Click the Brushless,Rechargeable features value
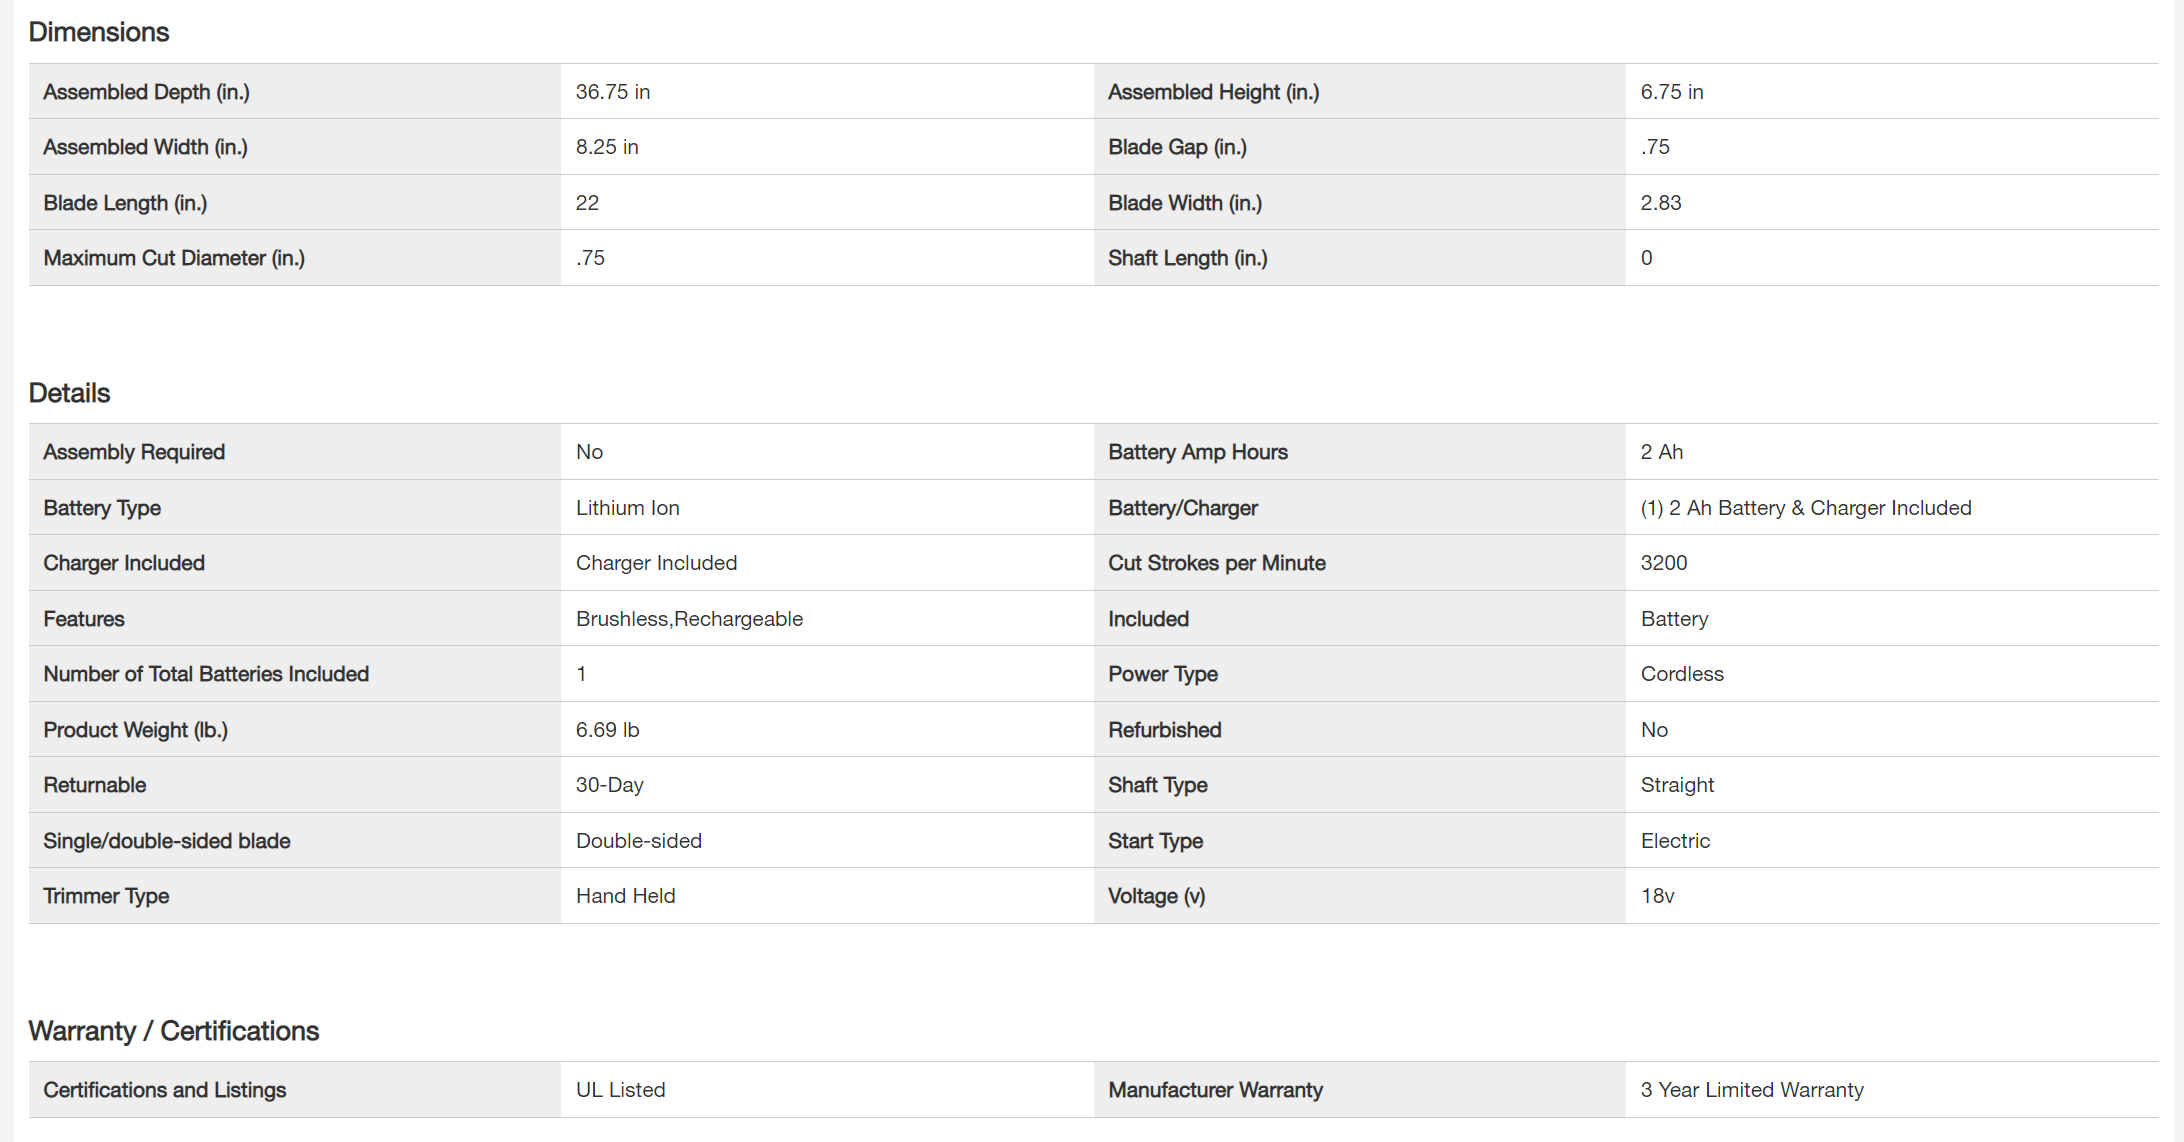This screenshot has height=1142, width=2184. coord(689,619)
